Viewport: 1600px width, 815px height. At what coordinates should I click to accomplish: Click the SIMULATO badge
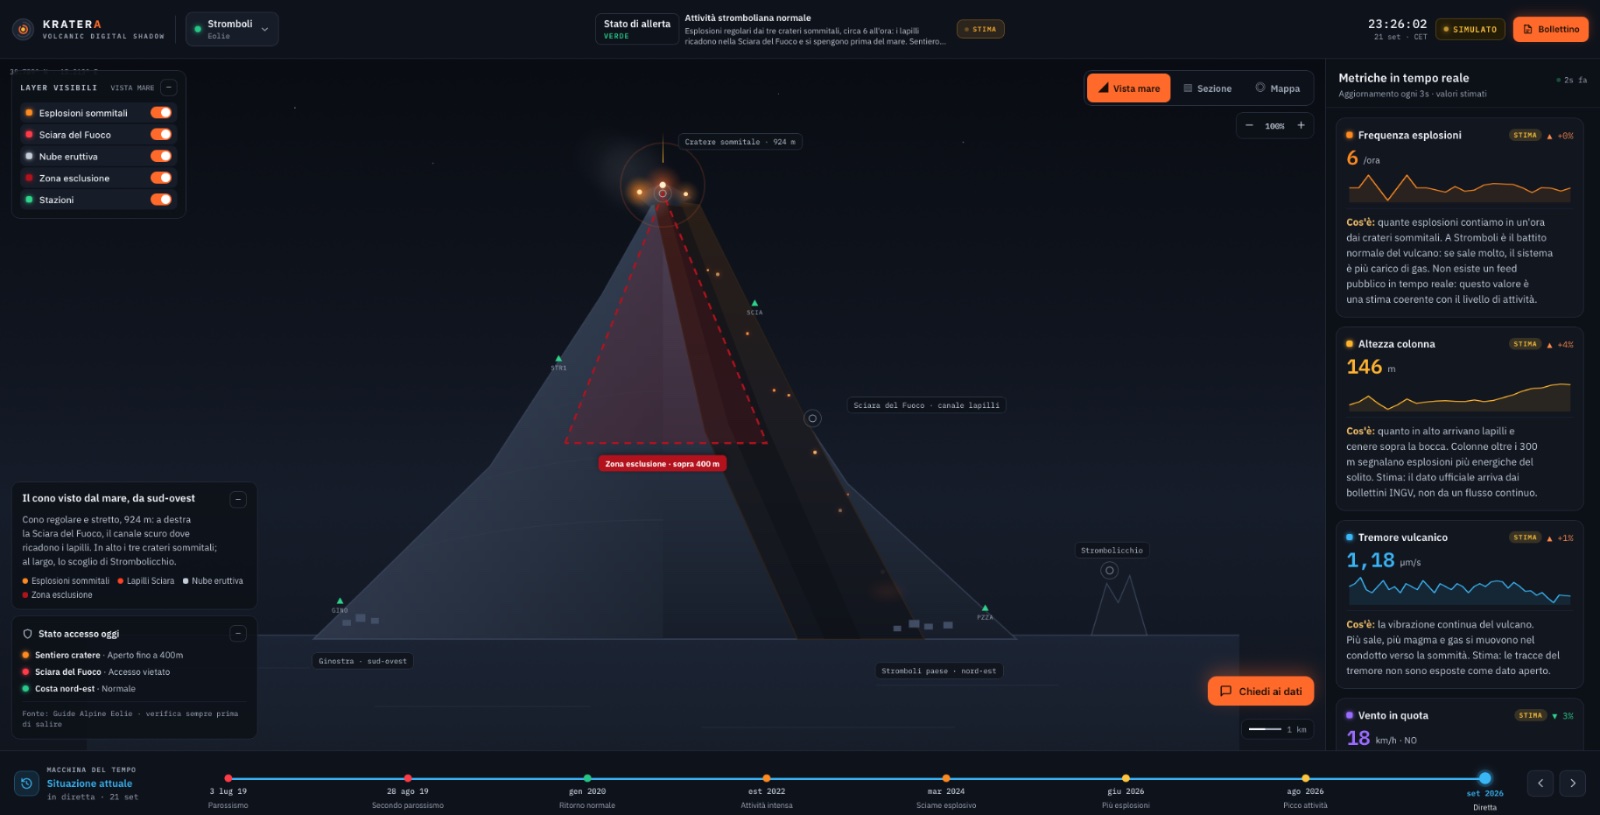point(1470,29)
